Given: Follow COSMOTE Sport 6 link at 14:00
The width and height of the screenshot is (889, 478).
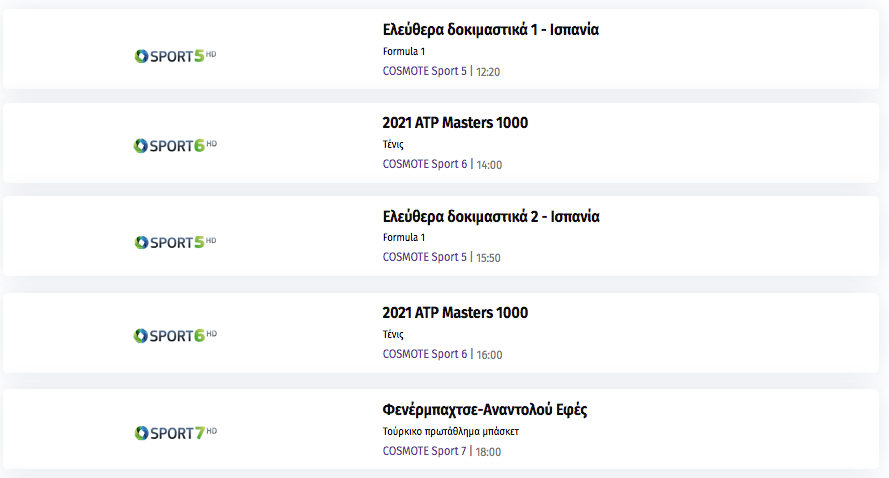Looking at the screenshot, I should [425, 164].
